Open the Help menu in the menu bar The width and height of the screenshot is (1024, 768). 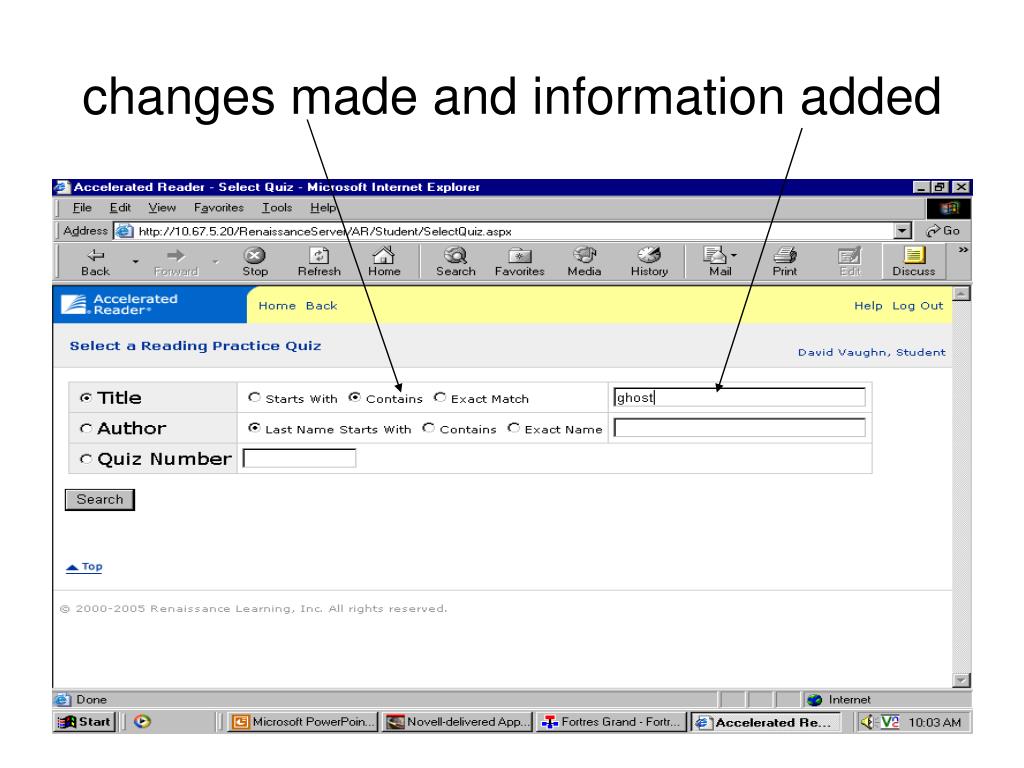pos(323,208)
